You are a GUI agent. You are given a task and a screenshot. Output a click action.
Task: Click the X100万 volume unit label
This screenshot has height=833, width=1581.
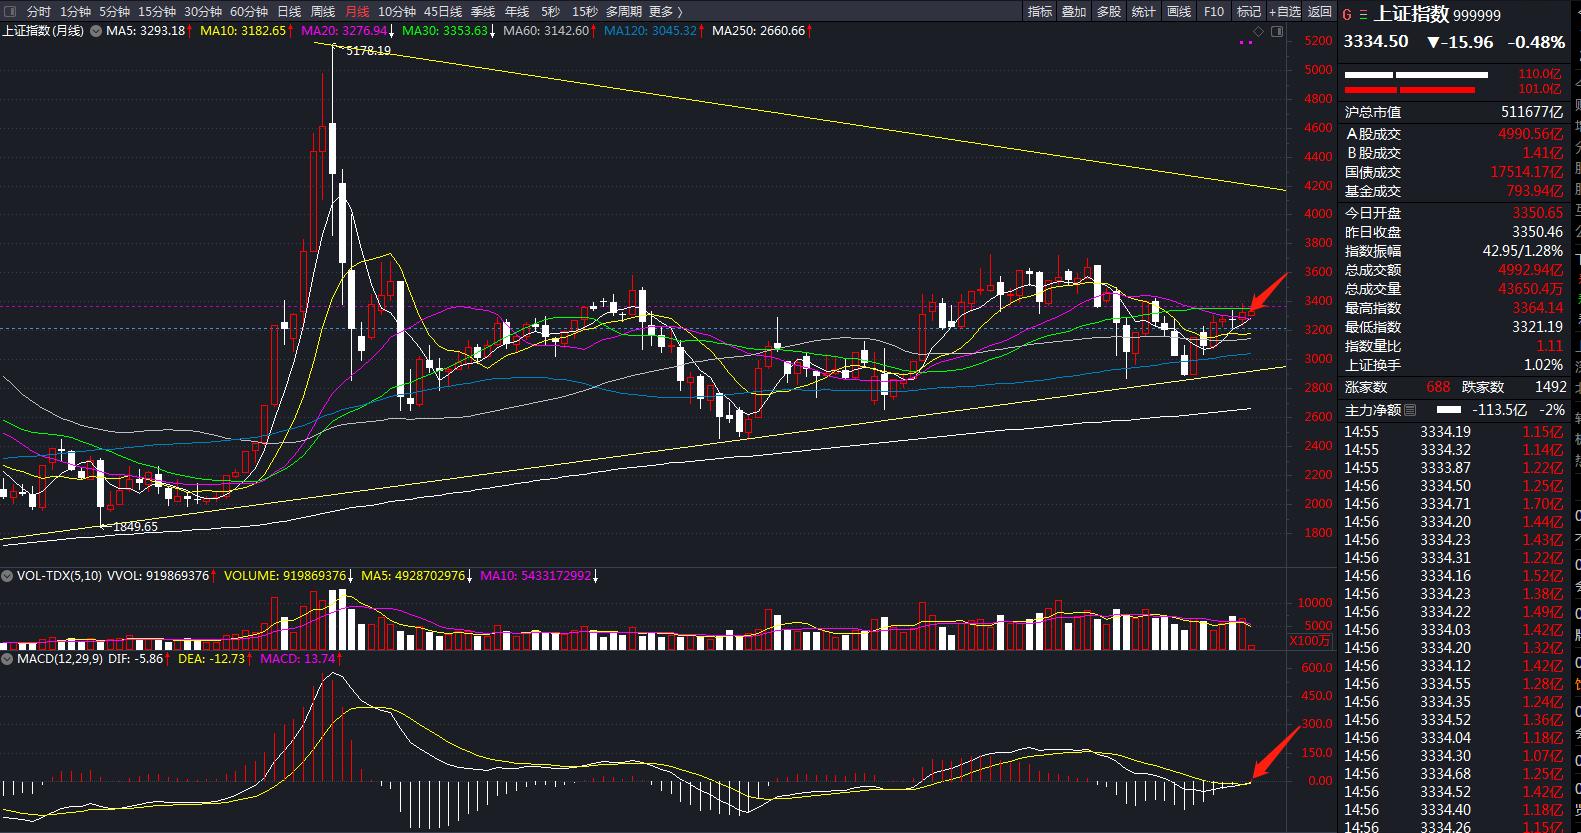[1309, 641]
